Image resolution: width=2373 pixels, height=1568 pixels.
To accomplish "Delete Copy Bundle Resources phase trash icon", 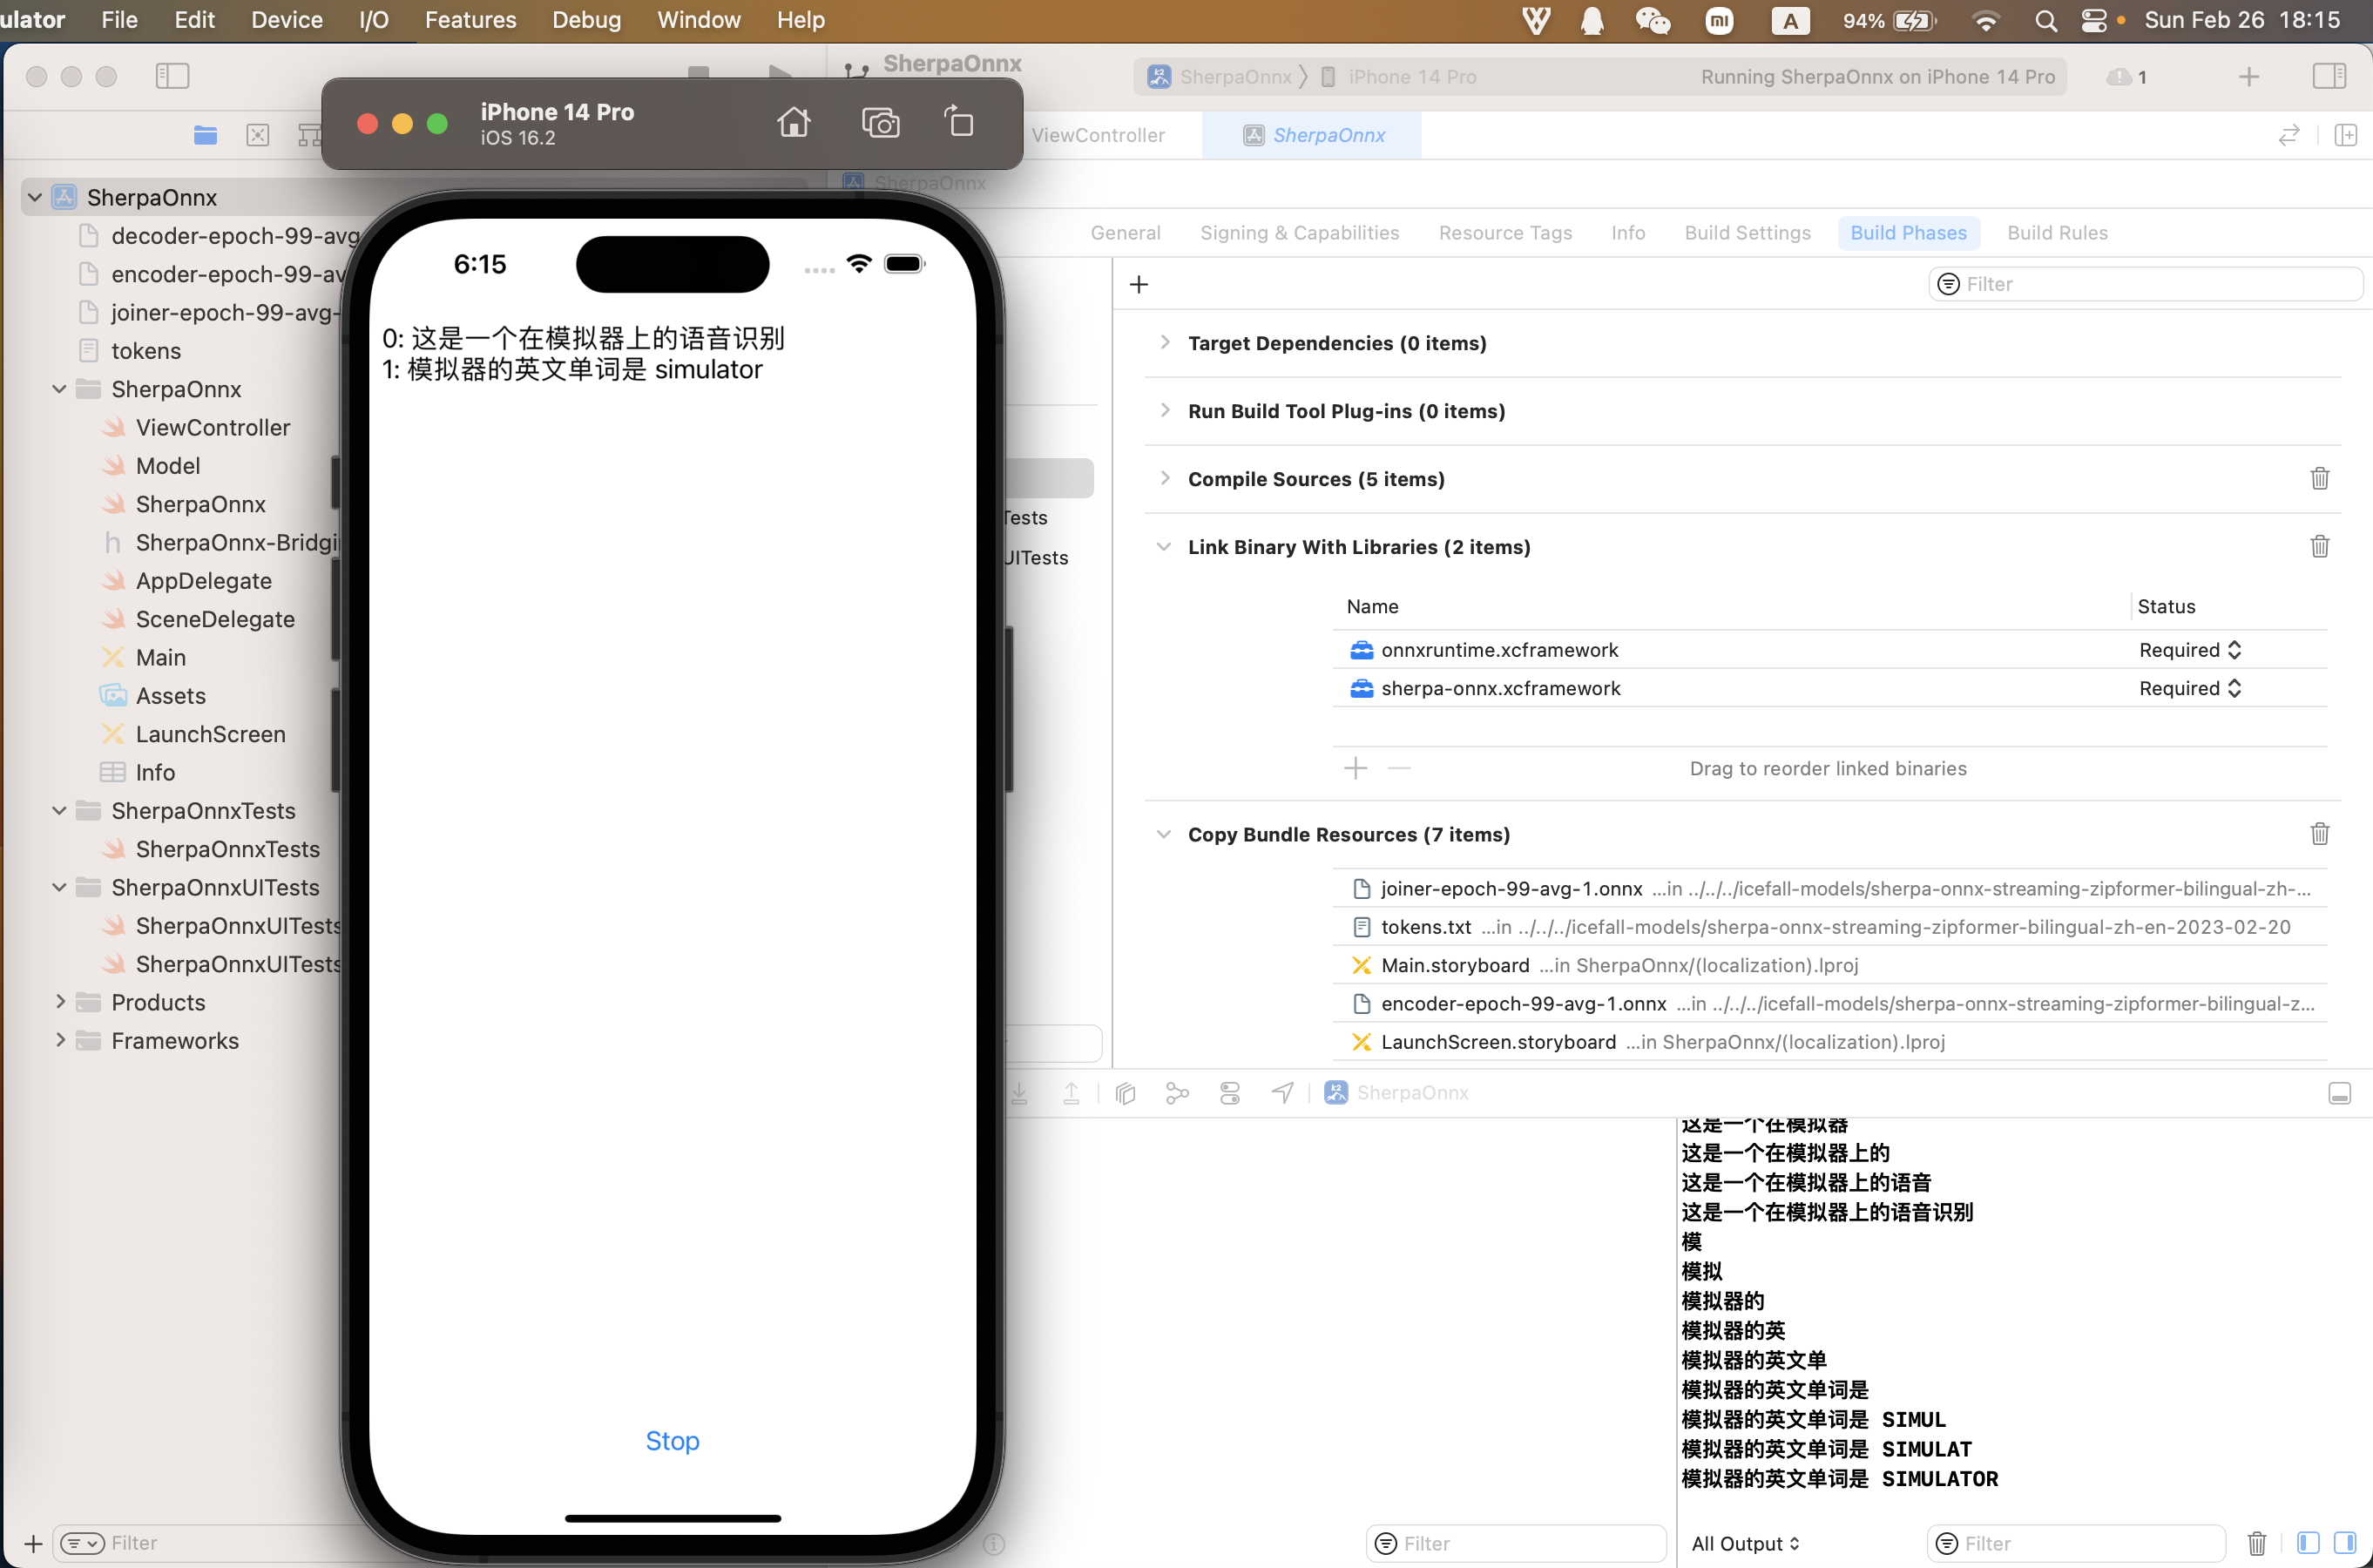I will 2319,834.
